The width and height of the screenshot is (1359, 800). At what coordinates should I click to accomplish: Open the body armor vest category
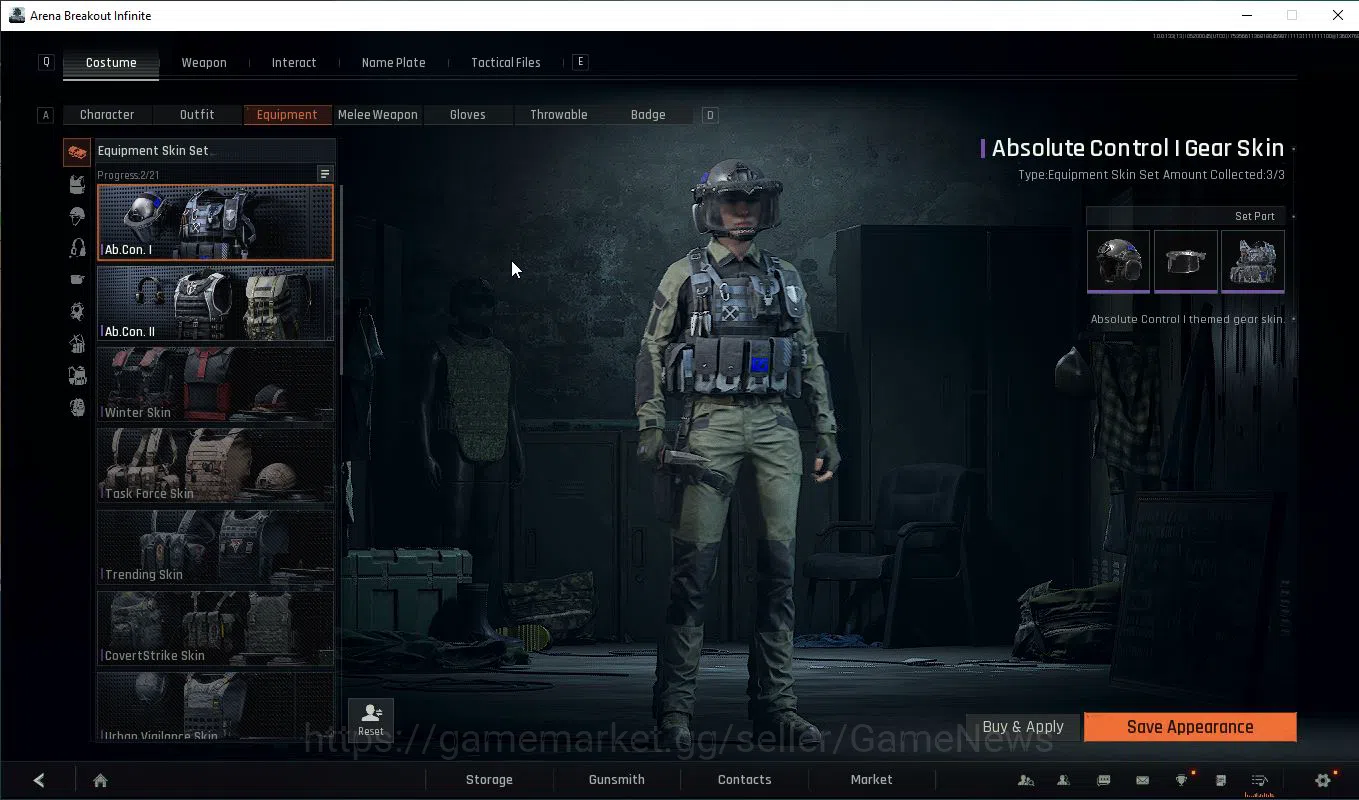77,184
